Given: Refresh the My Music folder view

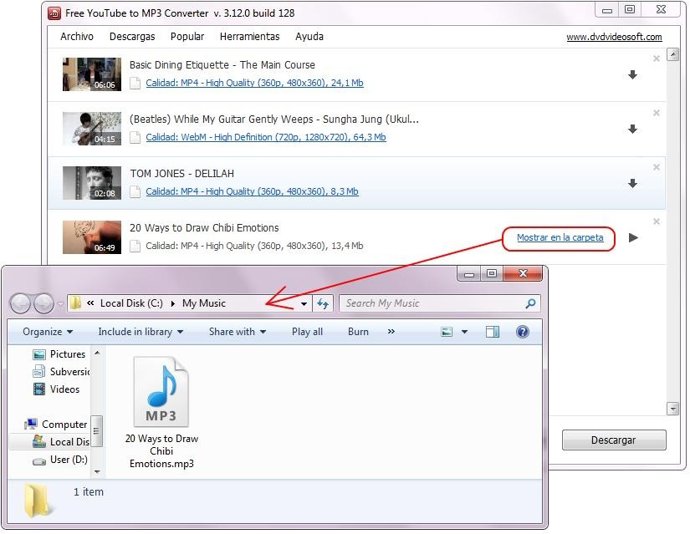Looking at the screenshot, I should tap(323, 303).
